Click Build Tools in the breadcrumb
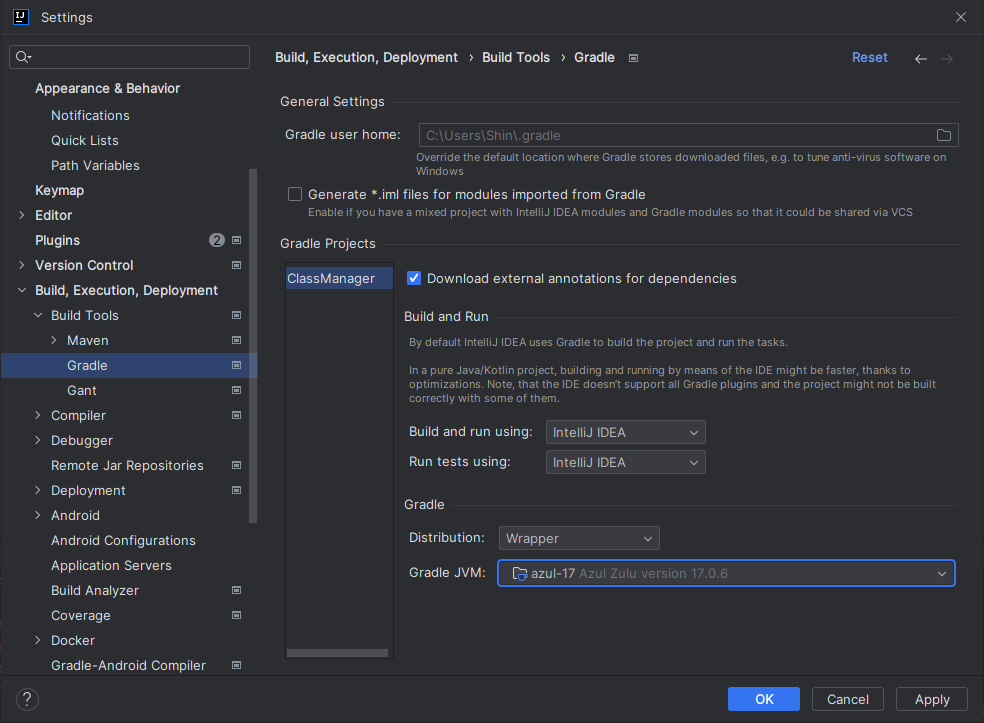 [516, 58]
